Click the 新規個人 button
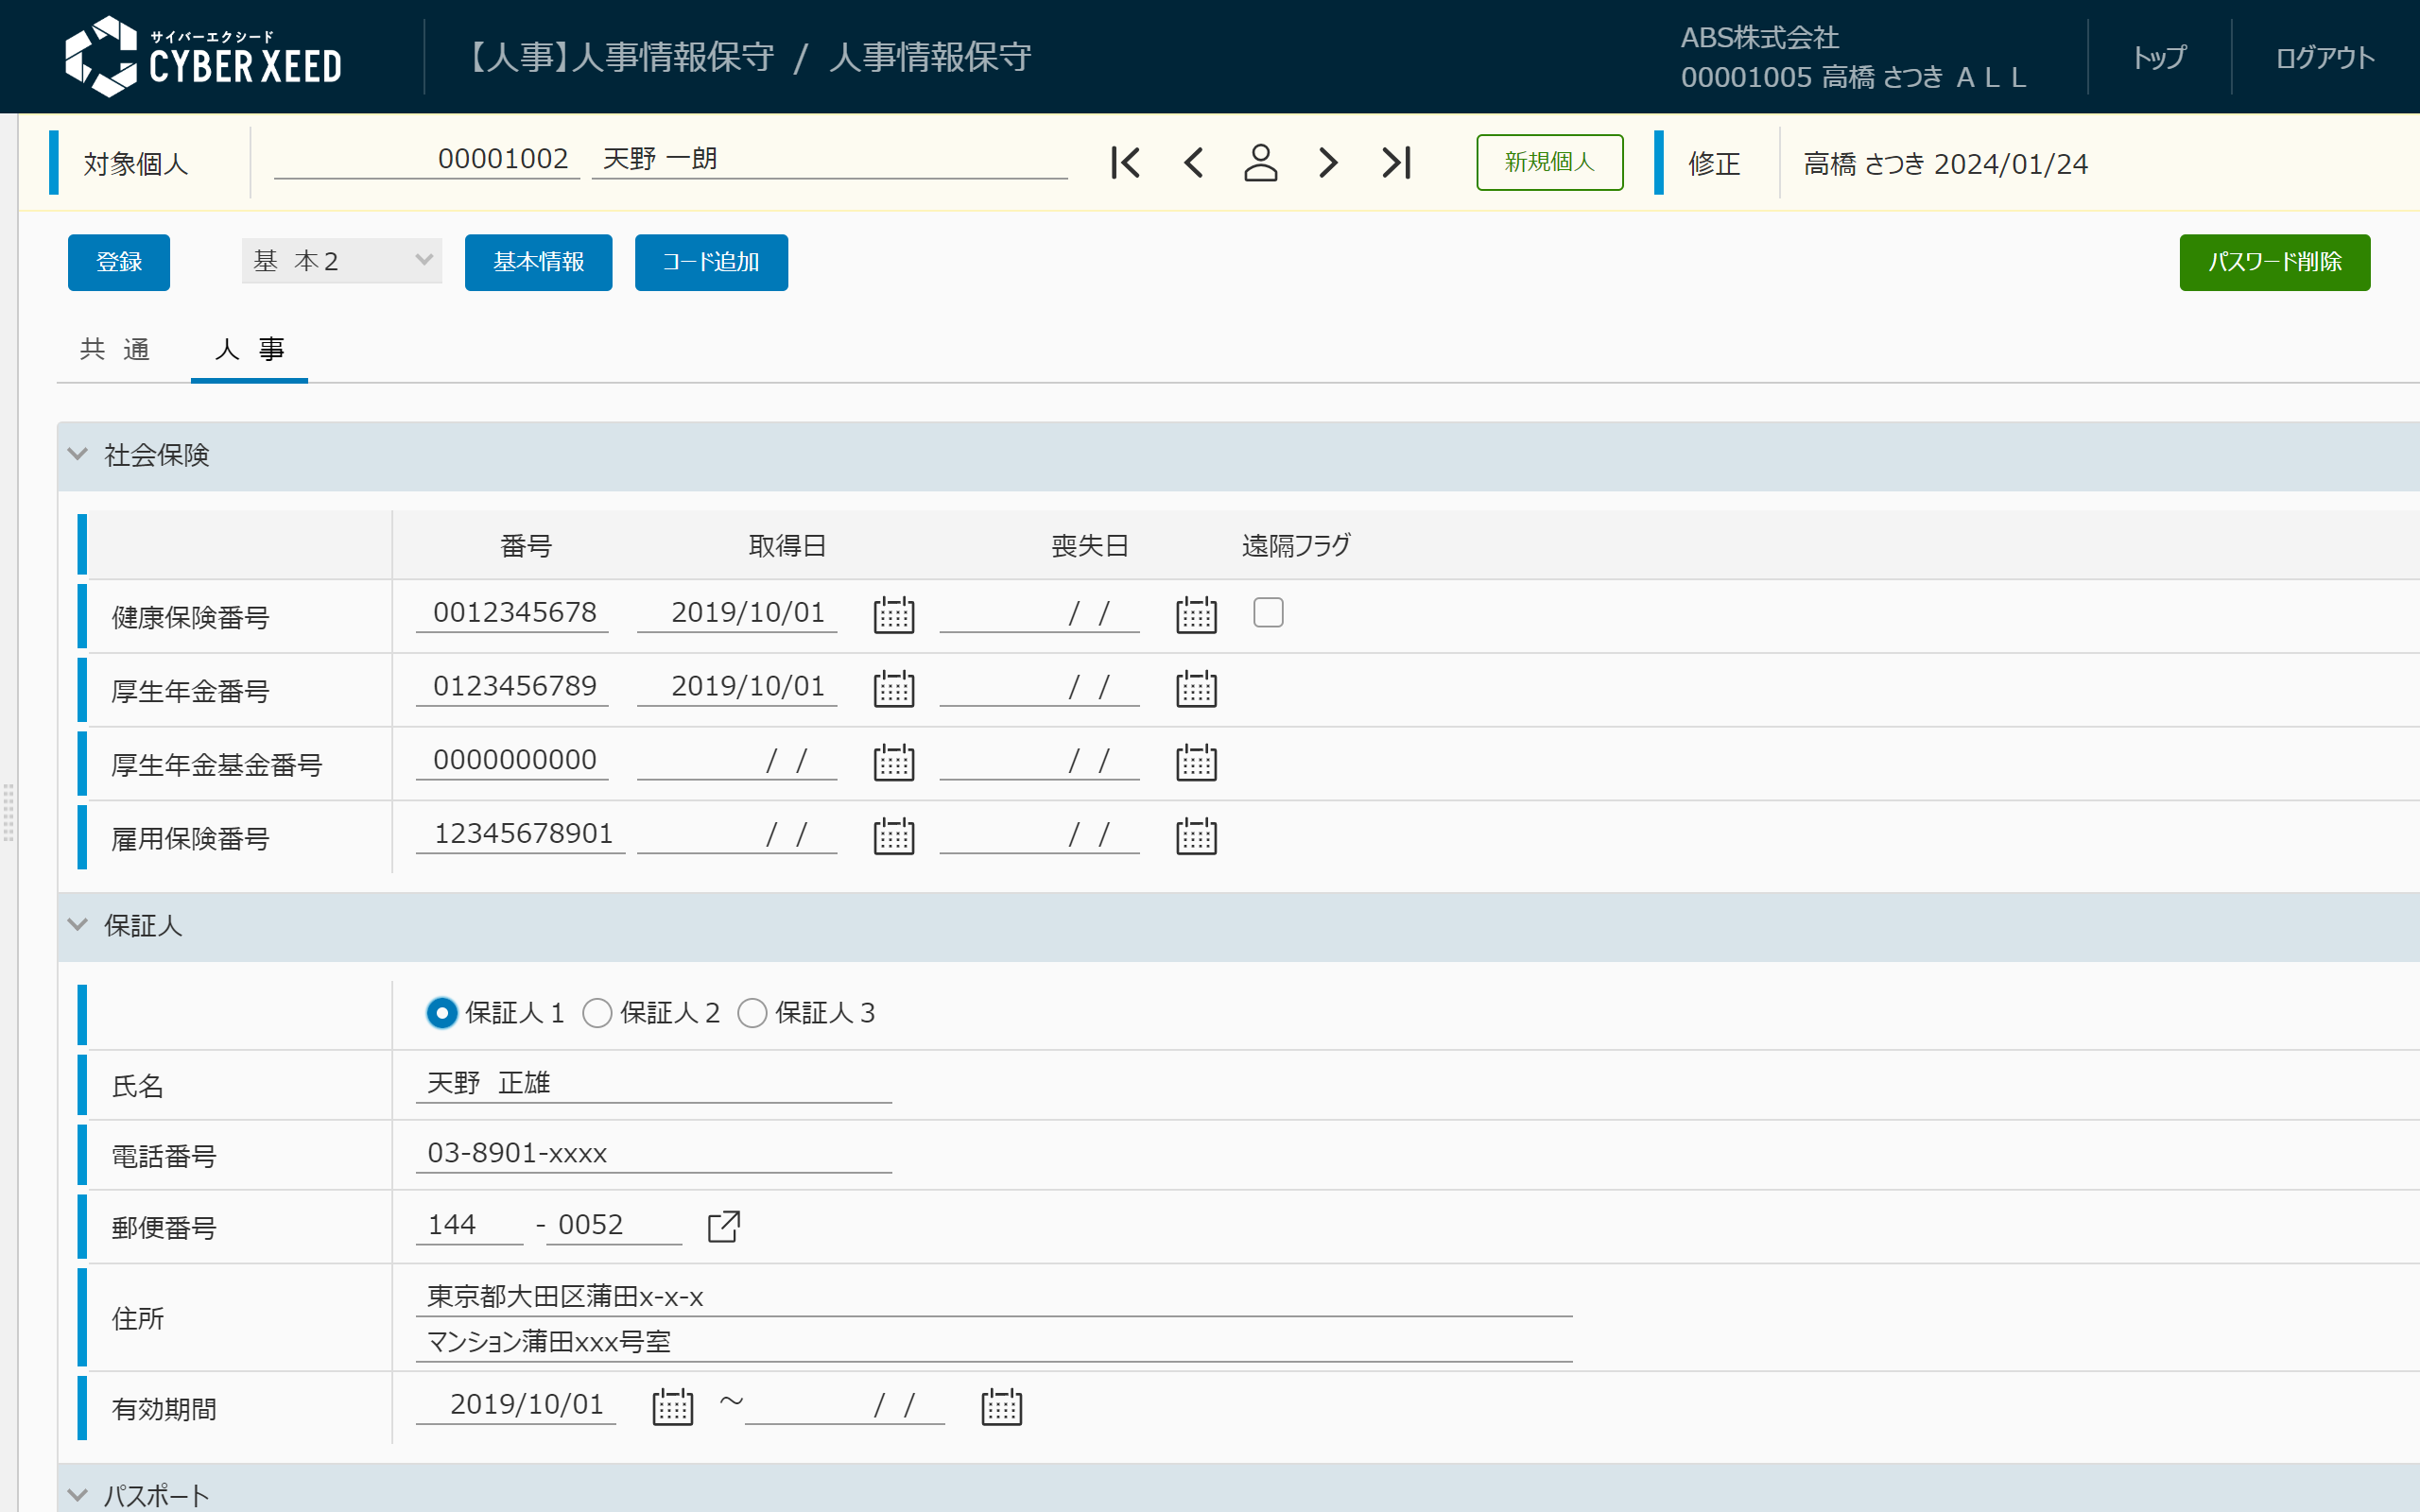The width and height of the screenshot is (2420, 1512). coord(1549,162)
